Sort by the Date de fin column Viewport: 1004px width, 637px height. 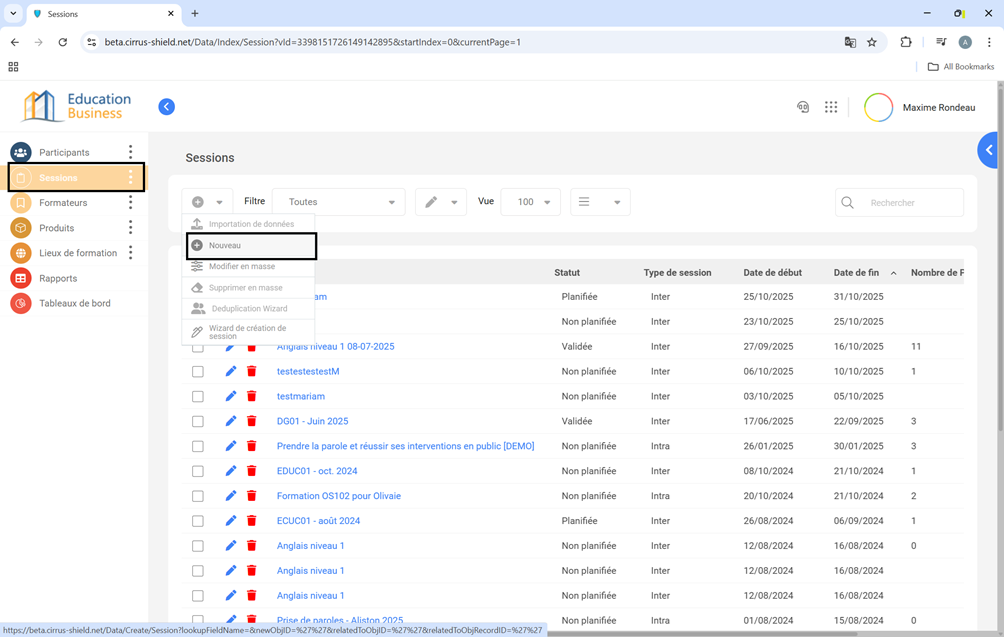[x=856, y=272]
